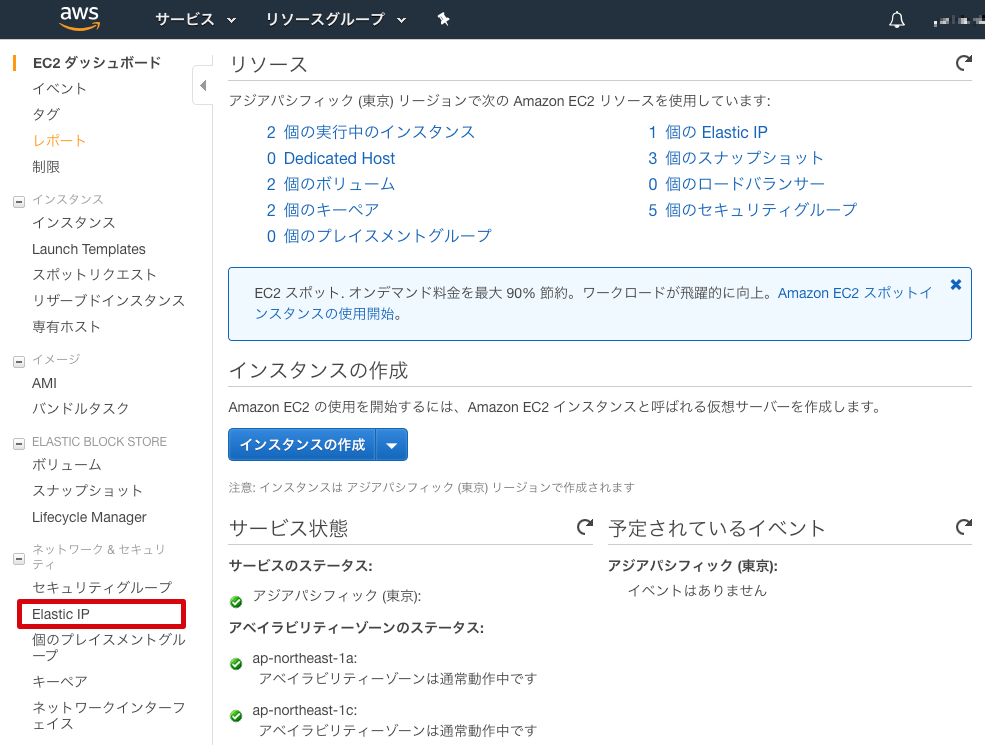Open リザーブドインスタンス in sidebar

(x=109, y=301)
